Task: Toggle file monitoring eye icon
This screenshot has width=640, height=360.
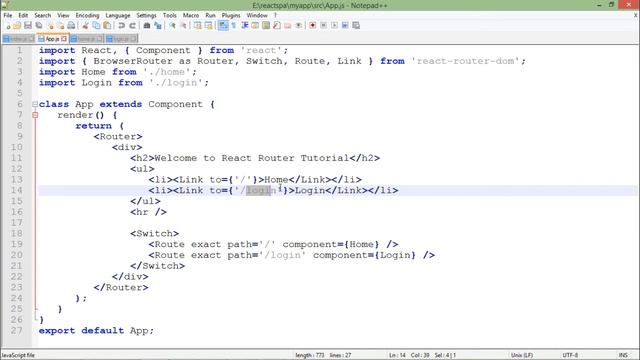Action: point(299,25)
